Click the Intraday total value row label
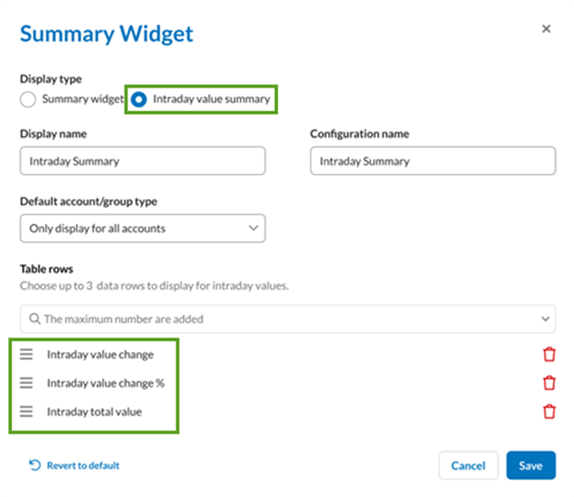This screenshot has width=574, height=497. click(x=94, y=412)
